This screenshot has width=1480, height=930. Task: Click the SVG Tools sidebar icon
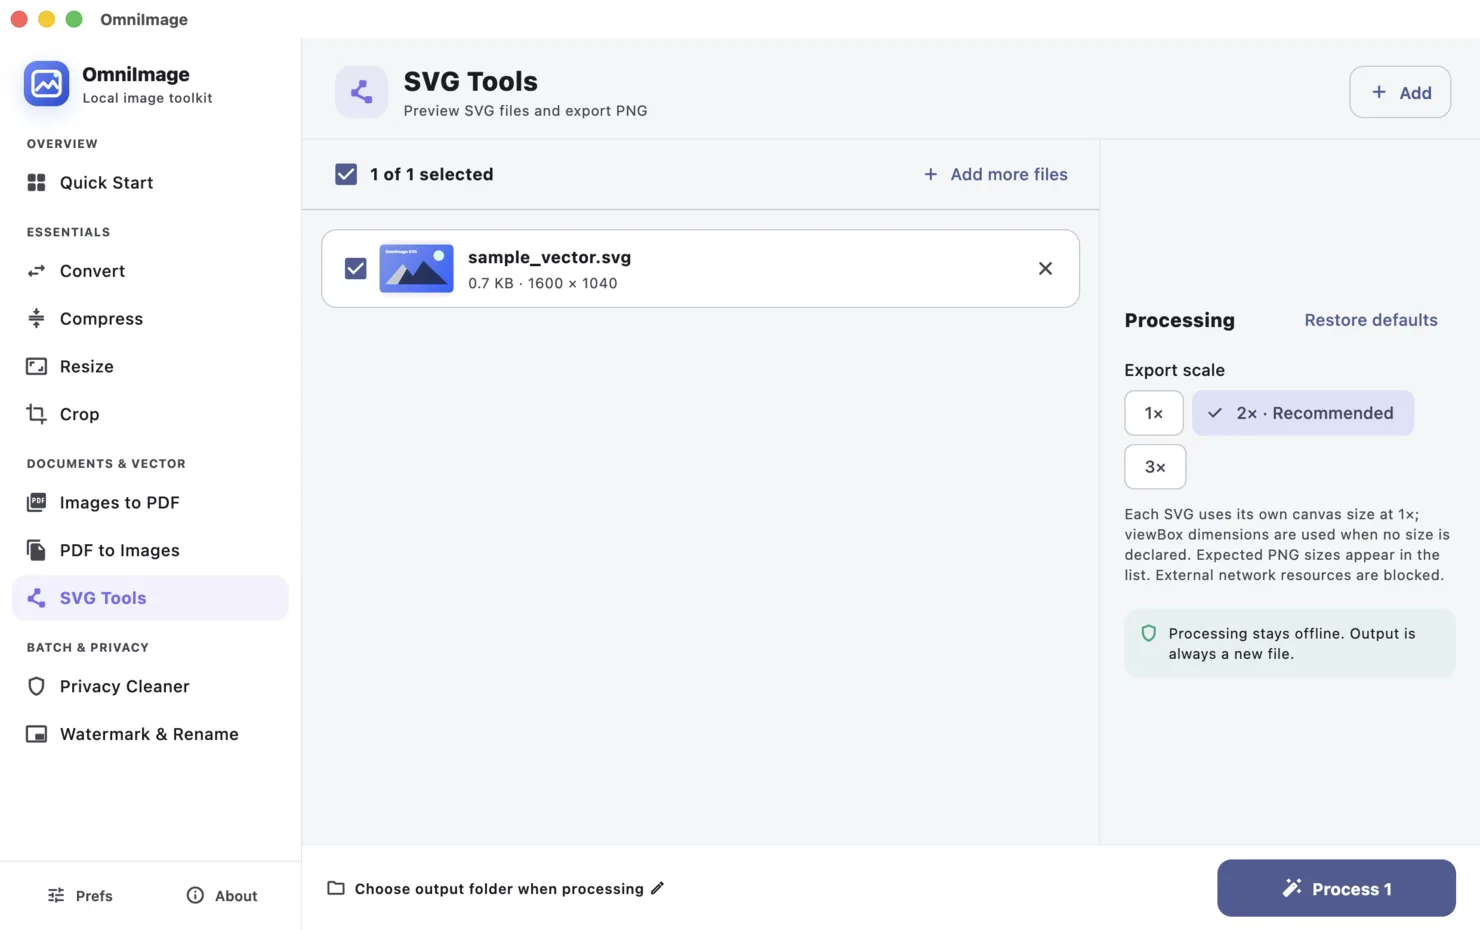point(36,598)
